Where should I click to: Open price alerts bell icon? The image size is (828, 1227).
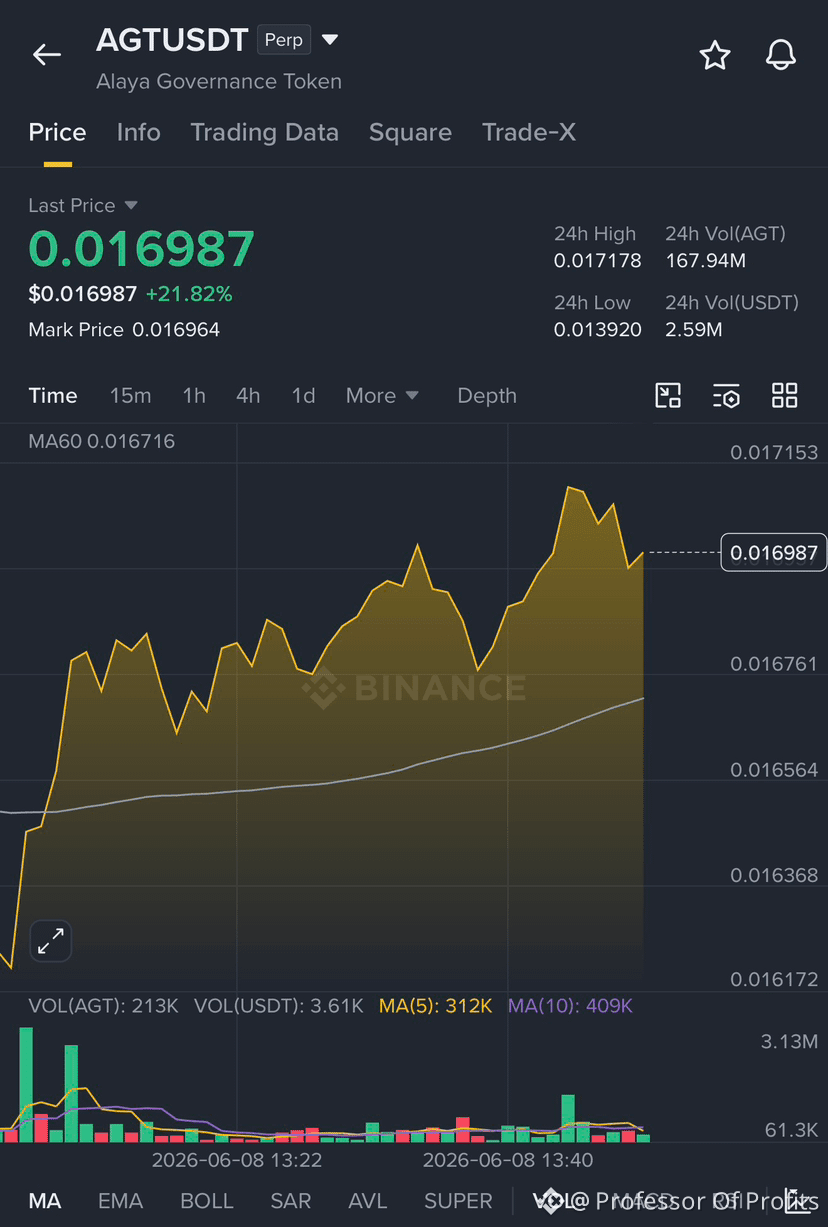[781, 55]
